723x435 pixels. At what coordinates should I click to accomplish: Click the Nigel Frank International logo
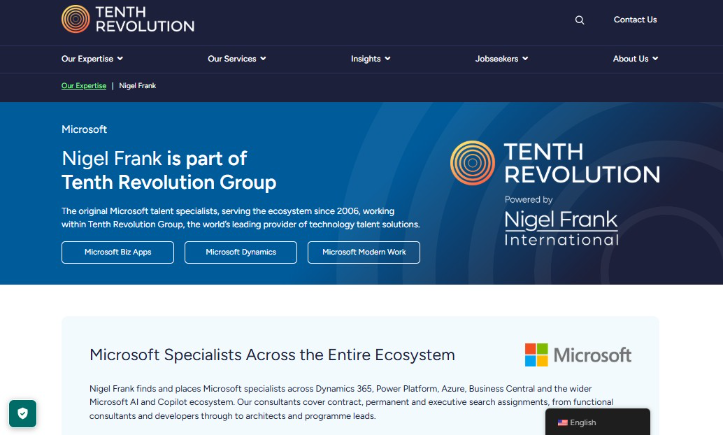pyautogui.click(x=562, y=228)
